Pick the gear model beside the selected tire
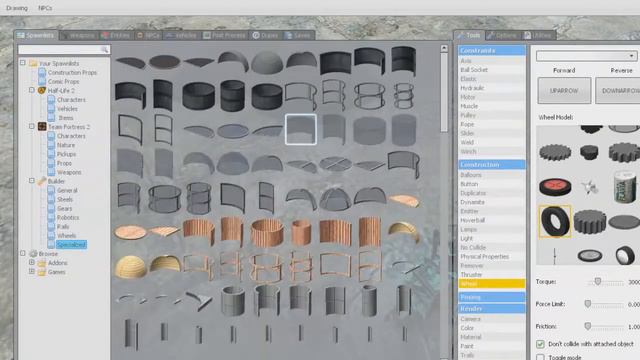 point(590,222)
